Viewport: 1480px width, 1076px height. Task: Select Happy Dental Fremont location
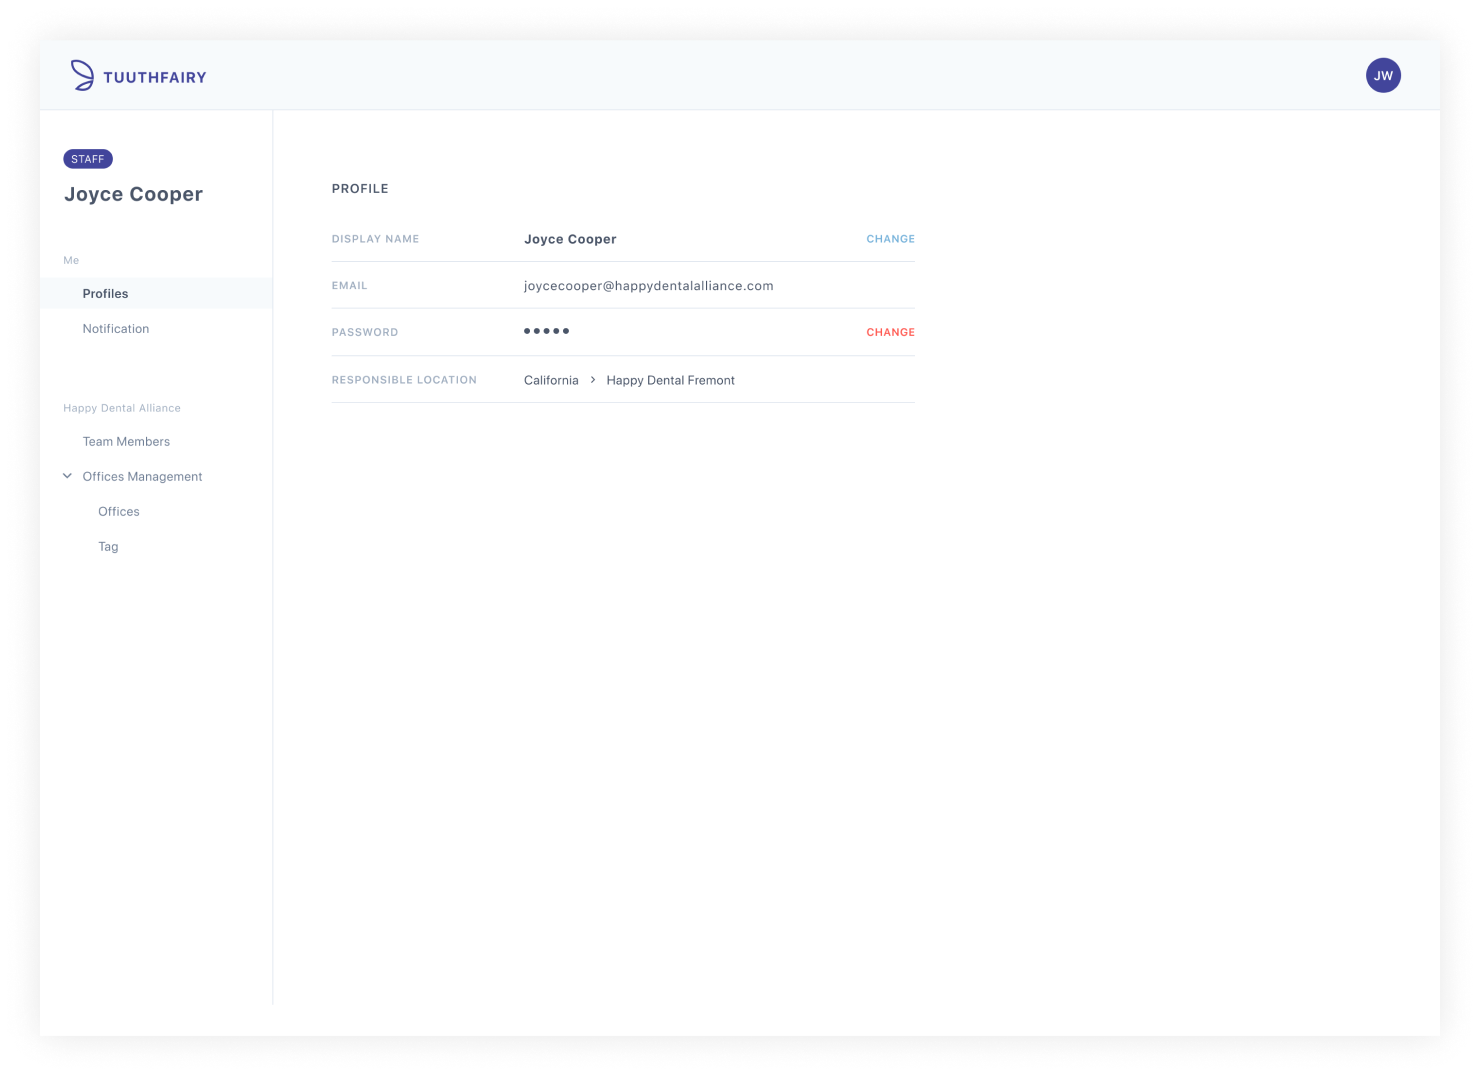pyautogui.click(x=670, y=380)
